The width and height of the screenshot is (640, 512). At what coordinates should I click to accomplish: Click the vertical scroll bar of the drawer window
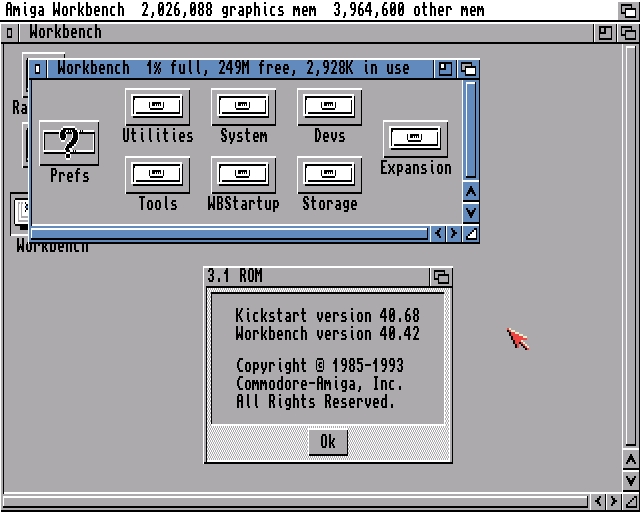(471, 130)
